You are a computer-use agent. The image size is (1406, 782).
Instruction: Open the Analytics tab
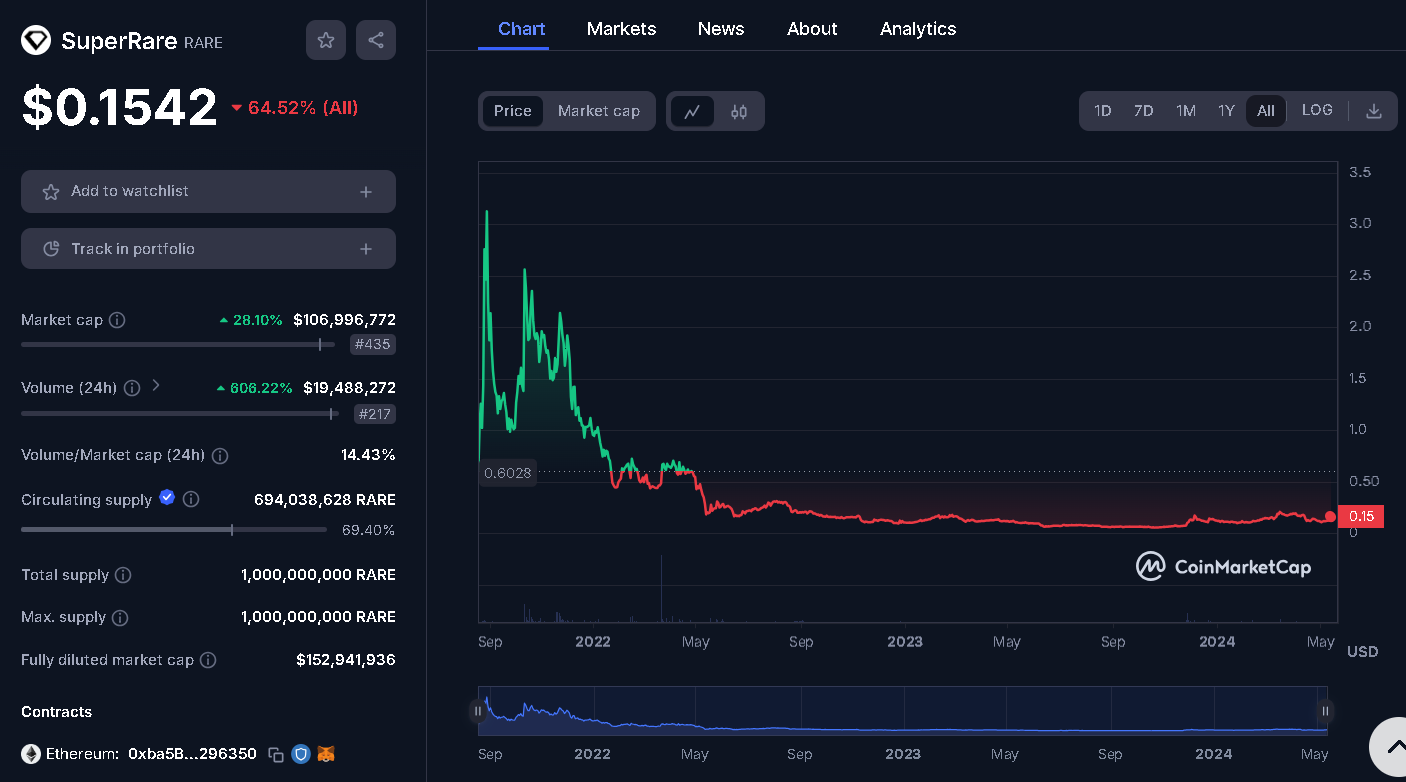coord(918,29)
